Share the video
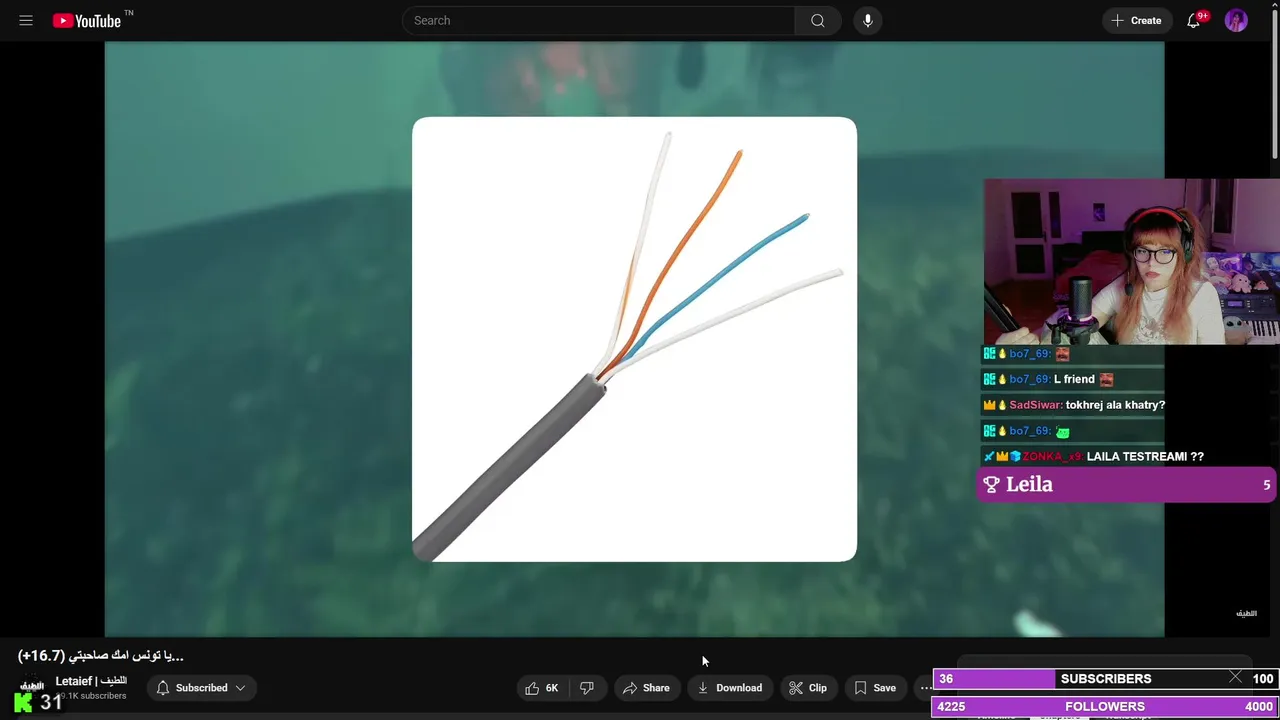Image resolution: width=1280 pixels, height=720 pixels. (x=646, y=688)
